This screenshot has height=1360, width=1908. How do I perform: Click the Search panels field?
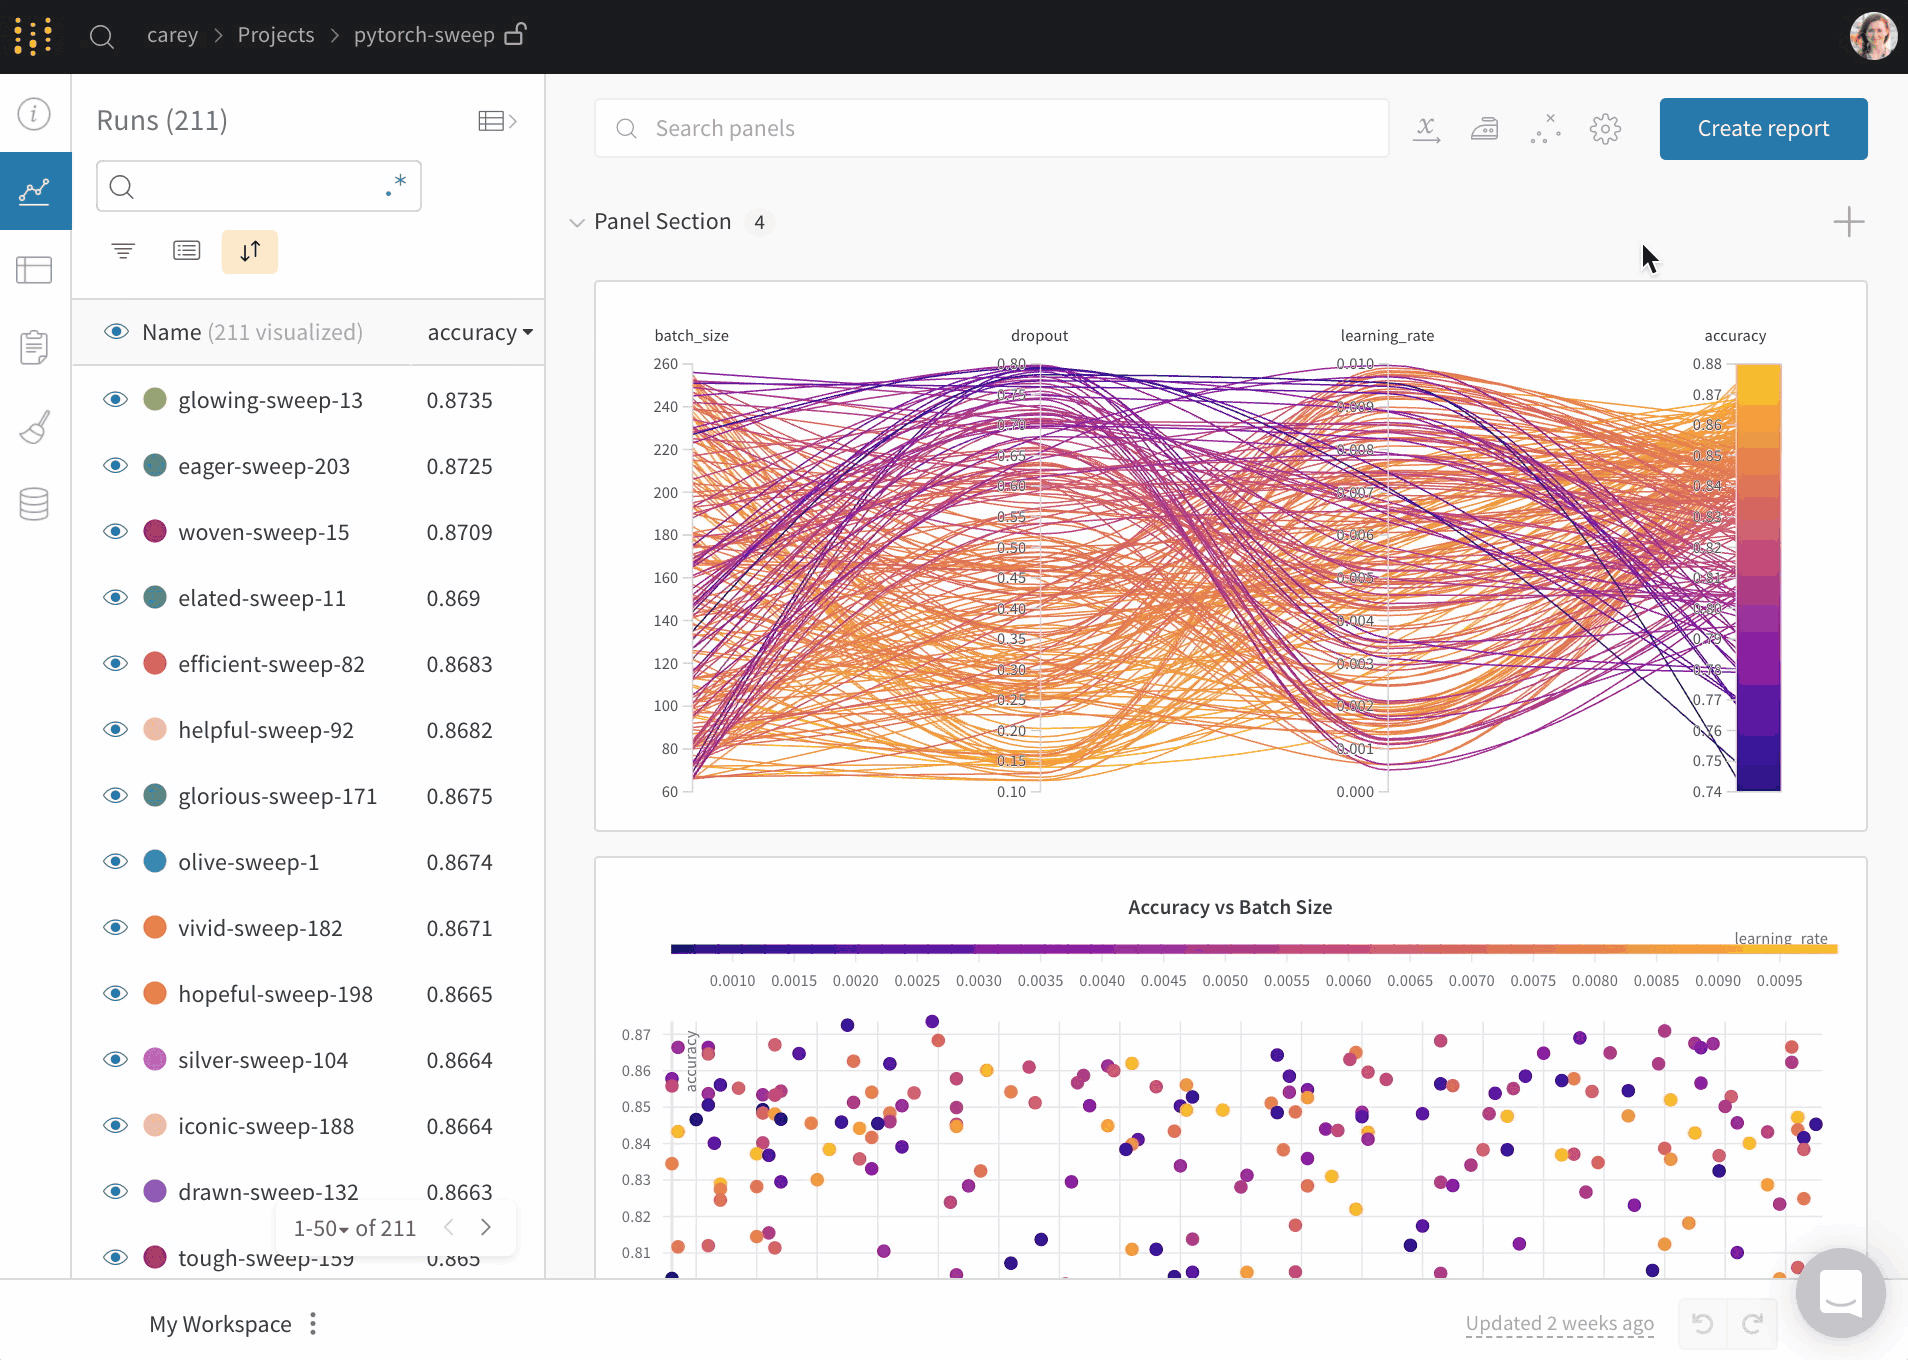(x=990, y=129)
